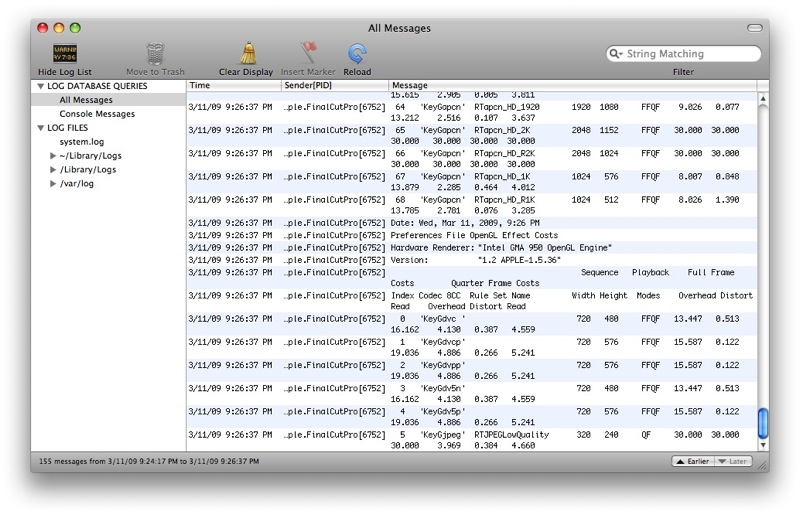Collapse the LOG FILES section

click(x=40, y=128)
